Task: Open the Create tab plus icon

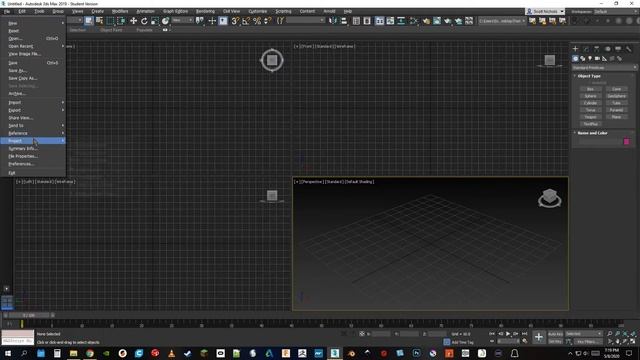Action: [x=576, y=49]
